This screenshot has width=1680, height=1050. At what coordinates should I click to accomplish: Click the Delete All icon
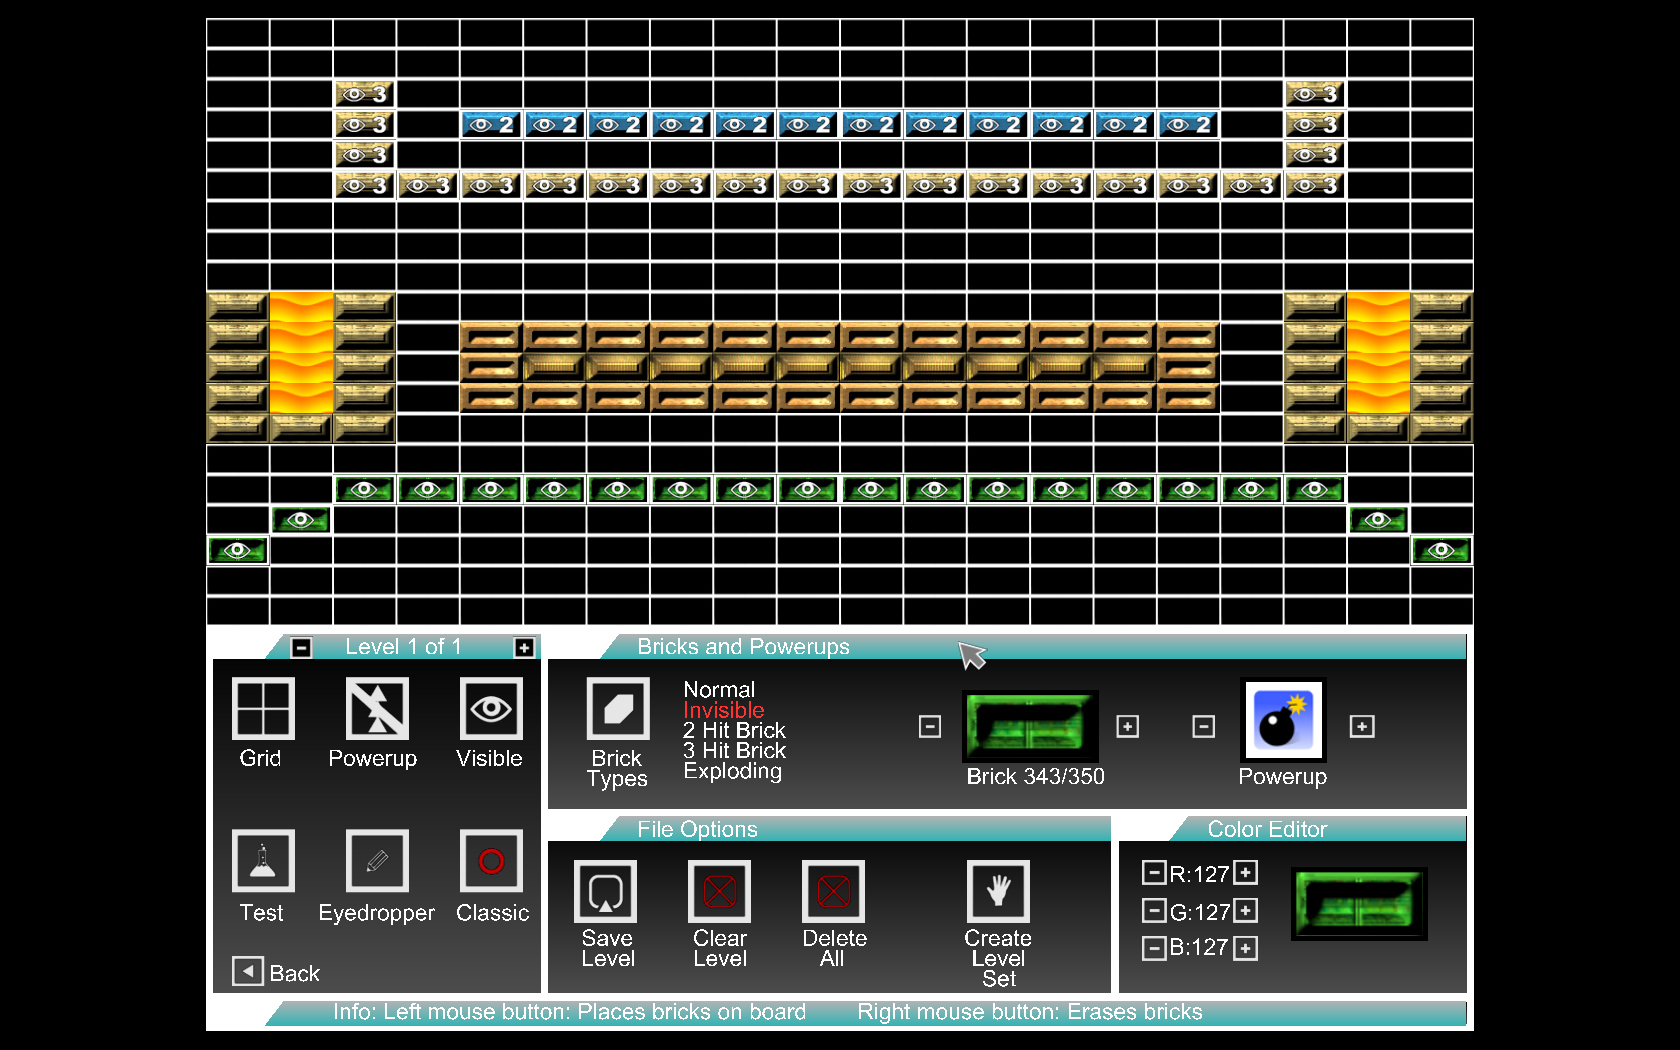[x=833, y=892]
